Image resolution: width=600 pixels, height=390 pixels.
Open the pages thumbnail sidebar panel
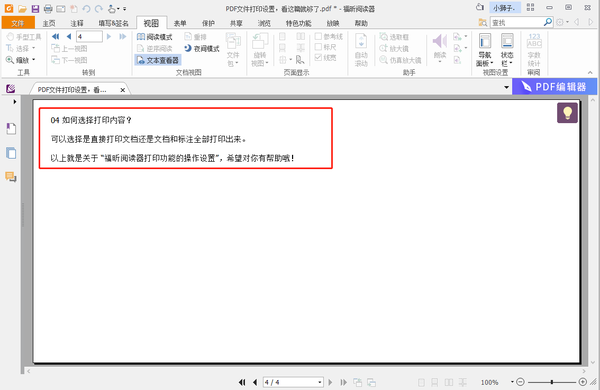(x=11, y=153)
